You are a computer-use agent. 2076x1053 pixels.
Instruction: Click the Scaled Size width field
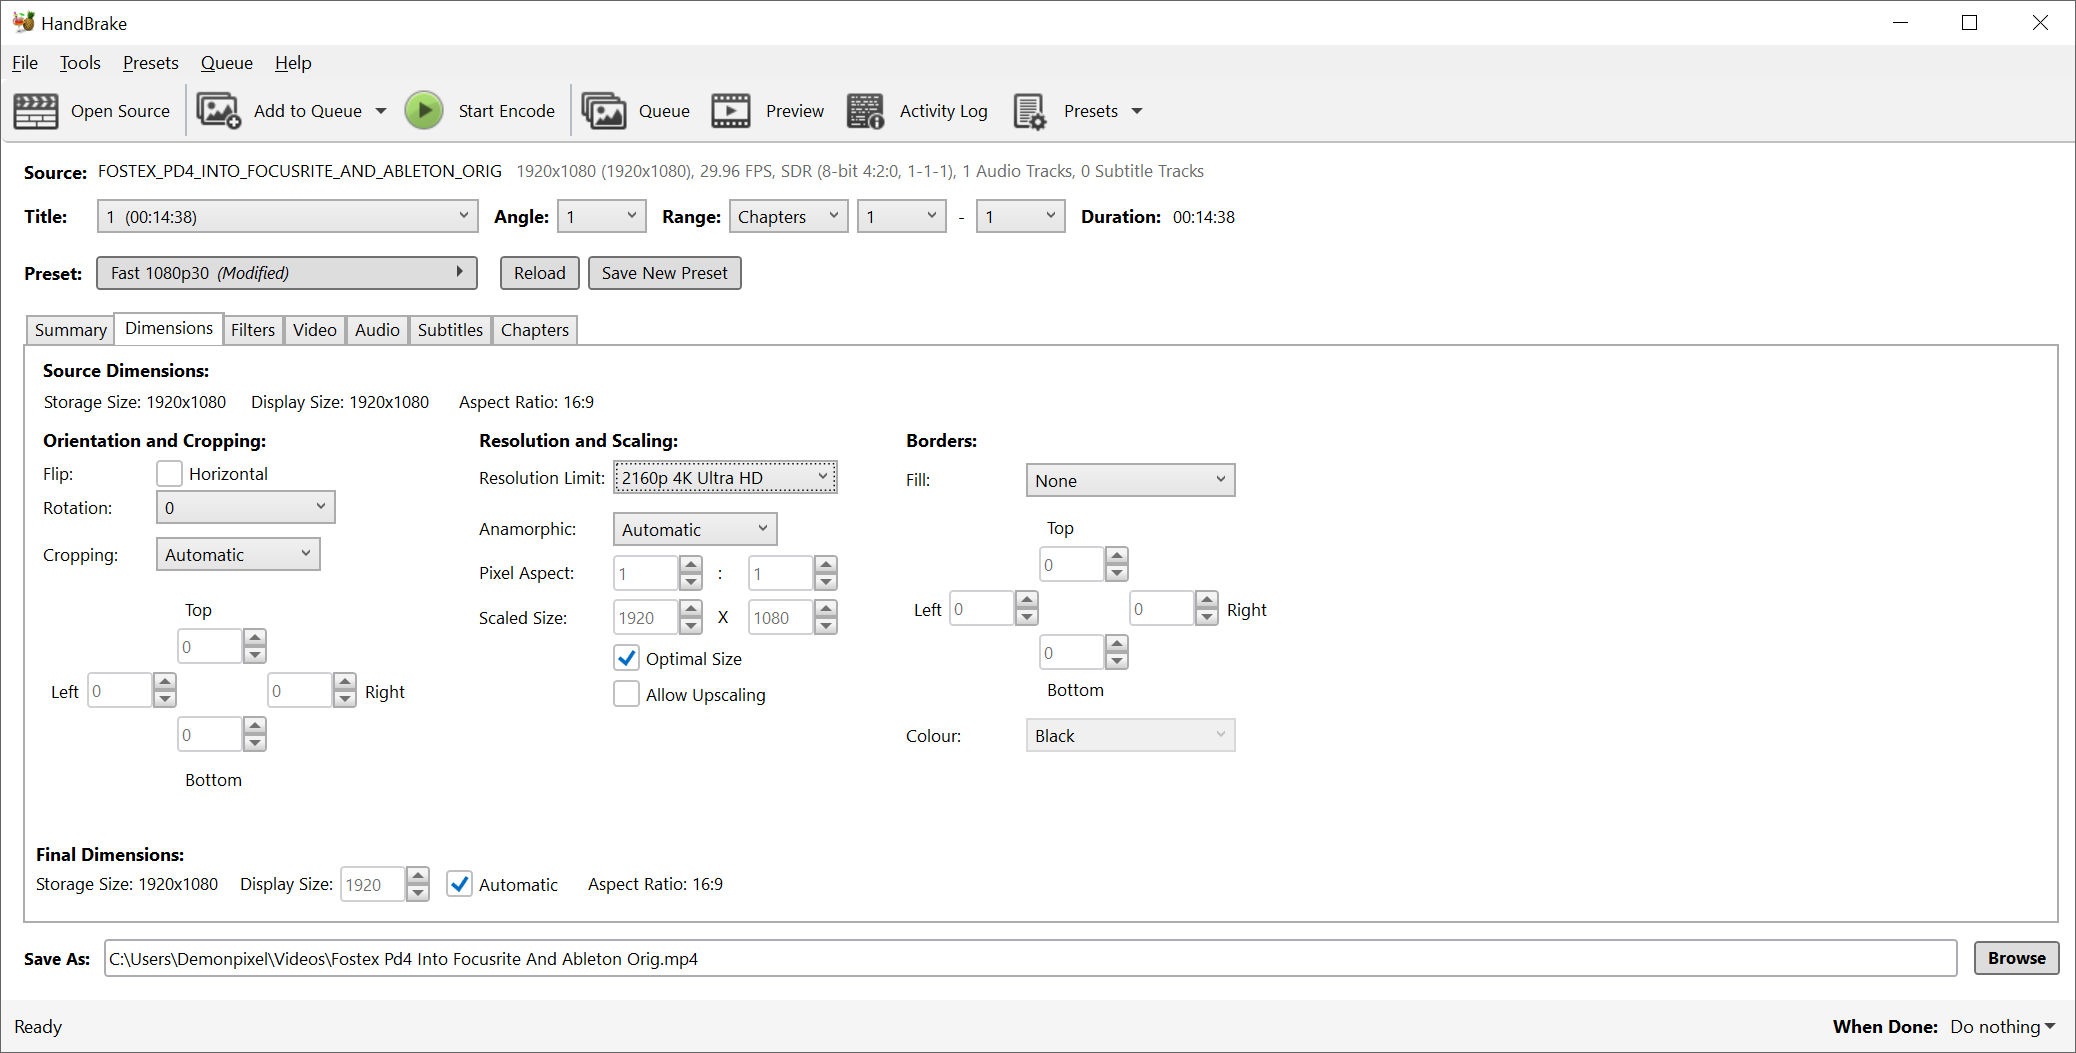pyautogui.click(x=646, y=617)
